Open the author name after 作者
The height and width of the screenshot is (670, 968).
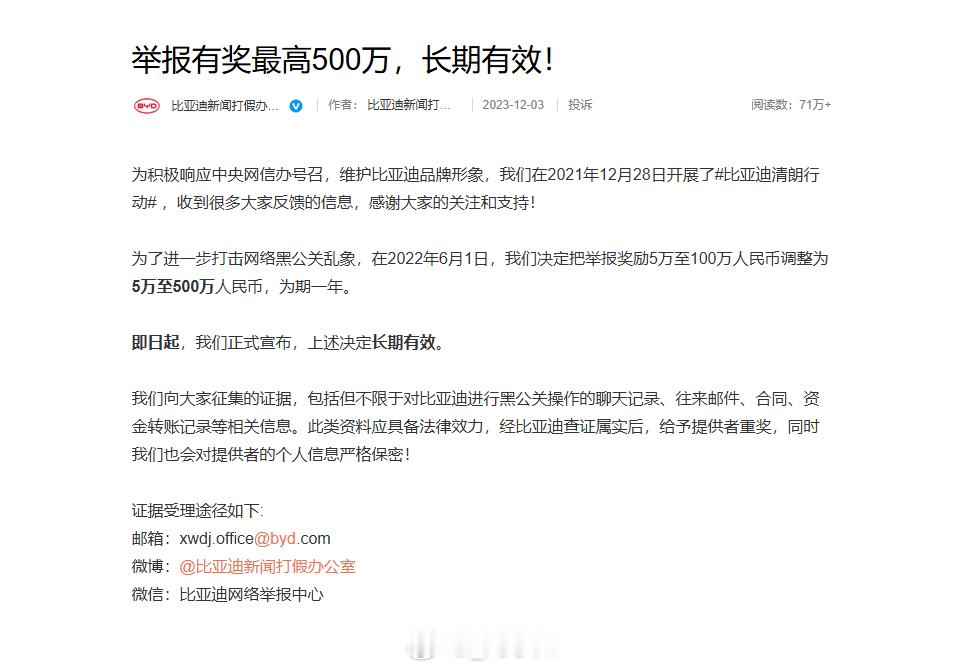pos(409,105)
